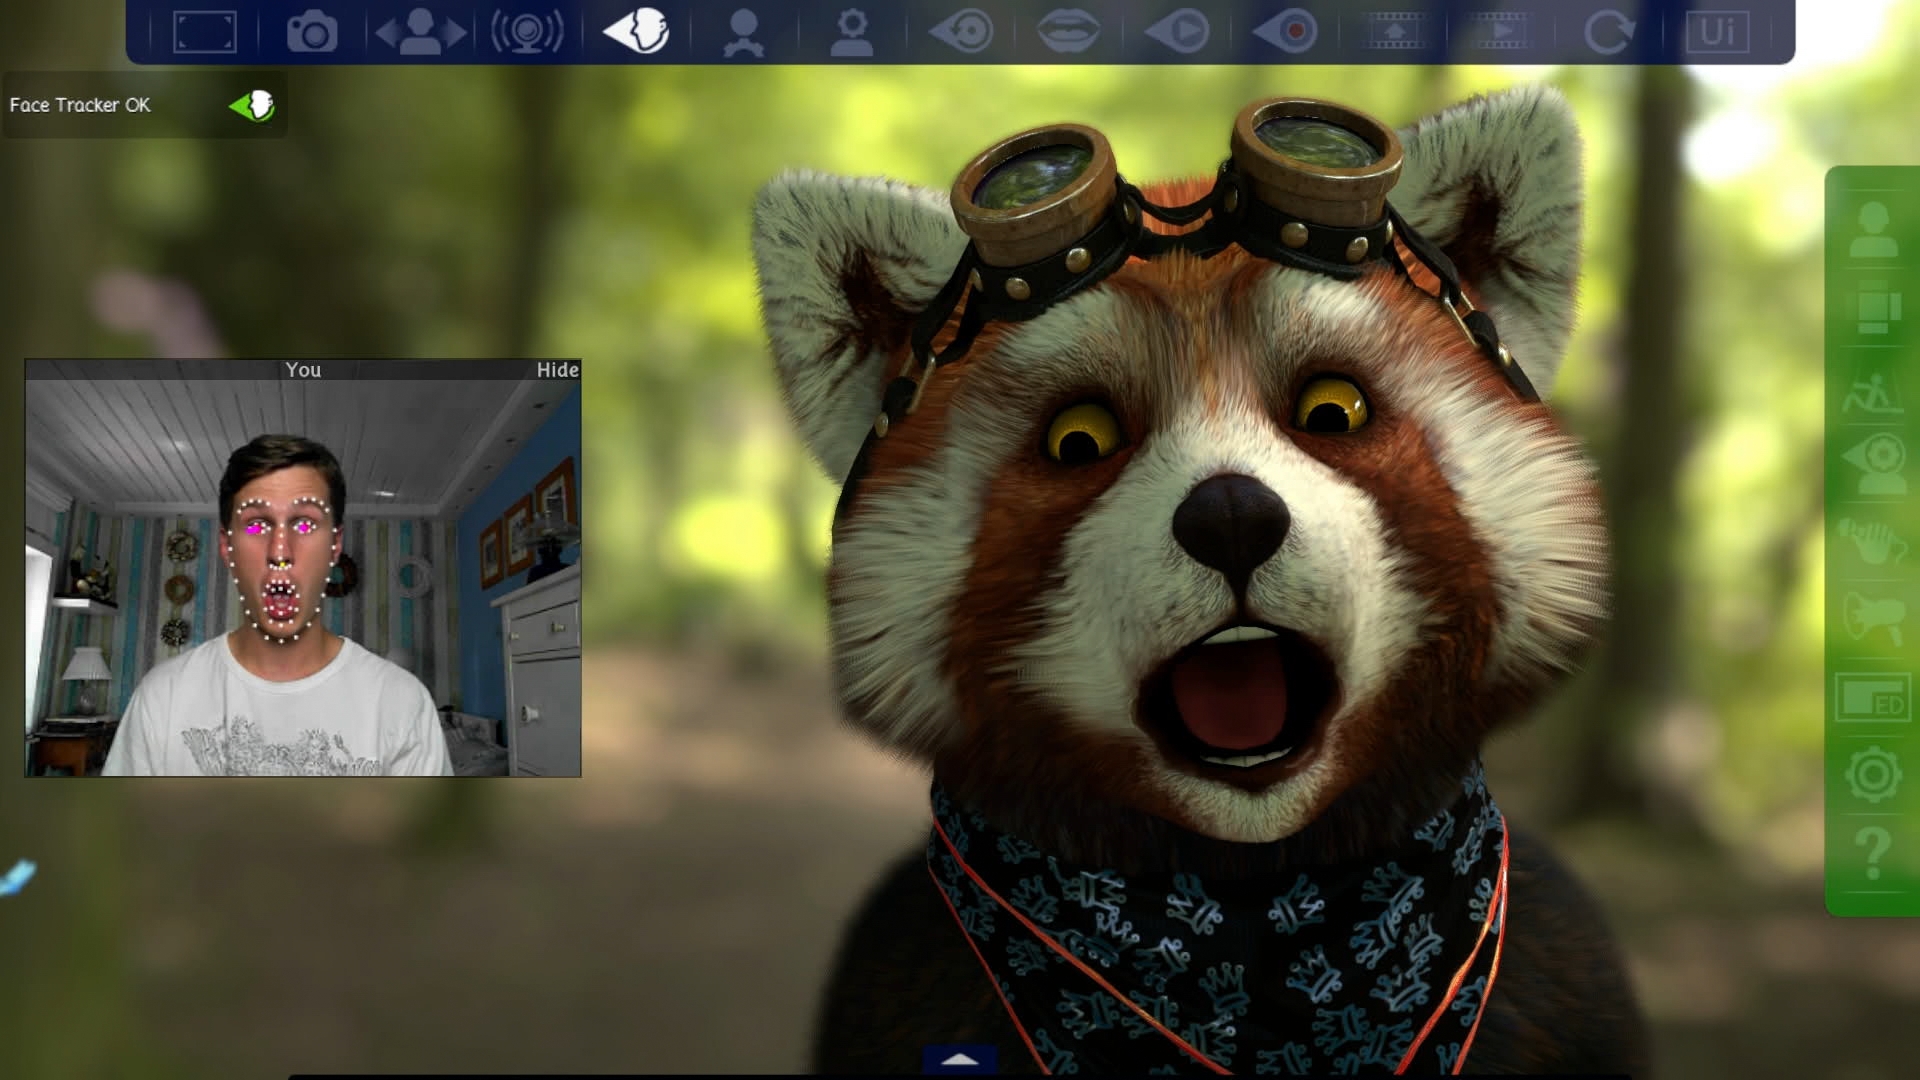Toggle the face tracking head icon

click(x=636, y=31)
